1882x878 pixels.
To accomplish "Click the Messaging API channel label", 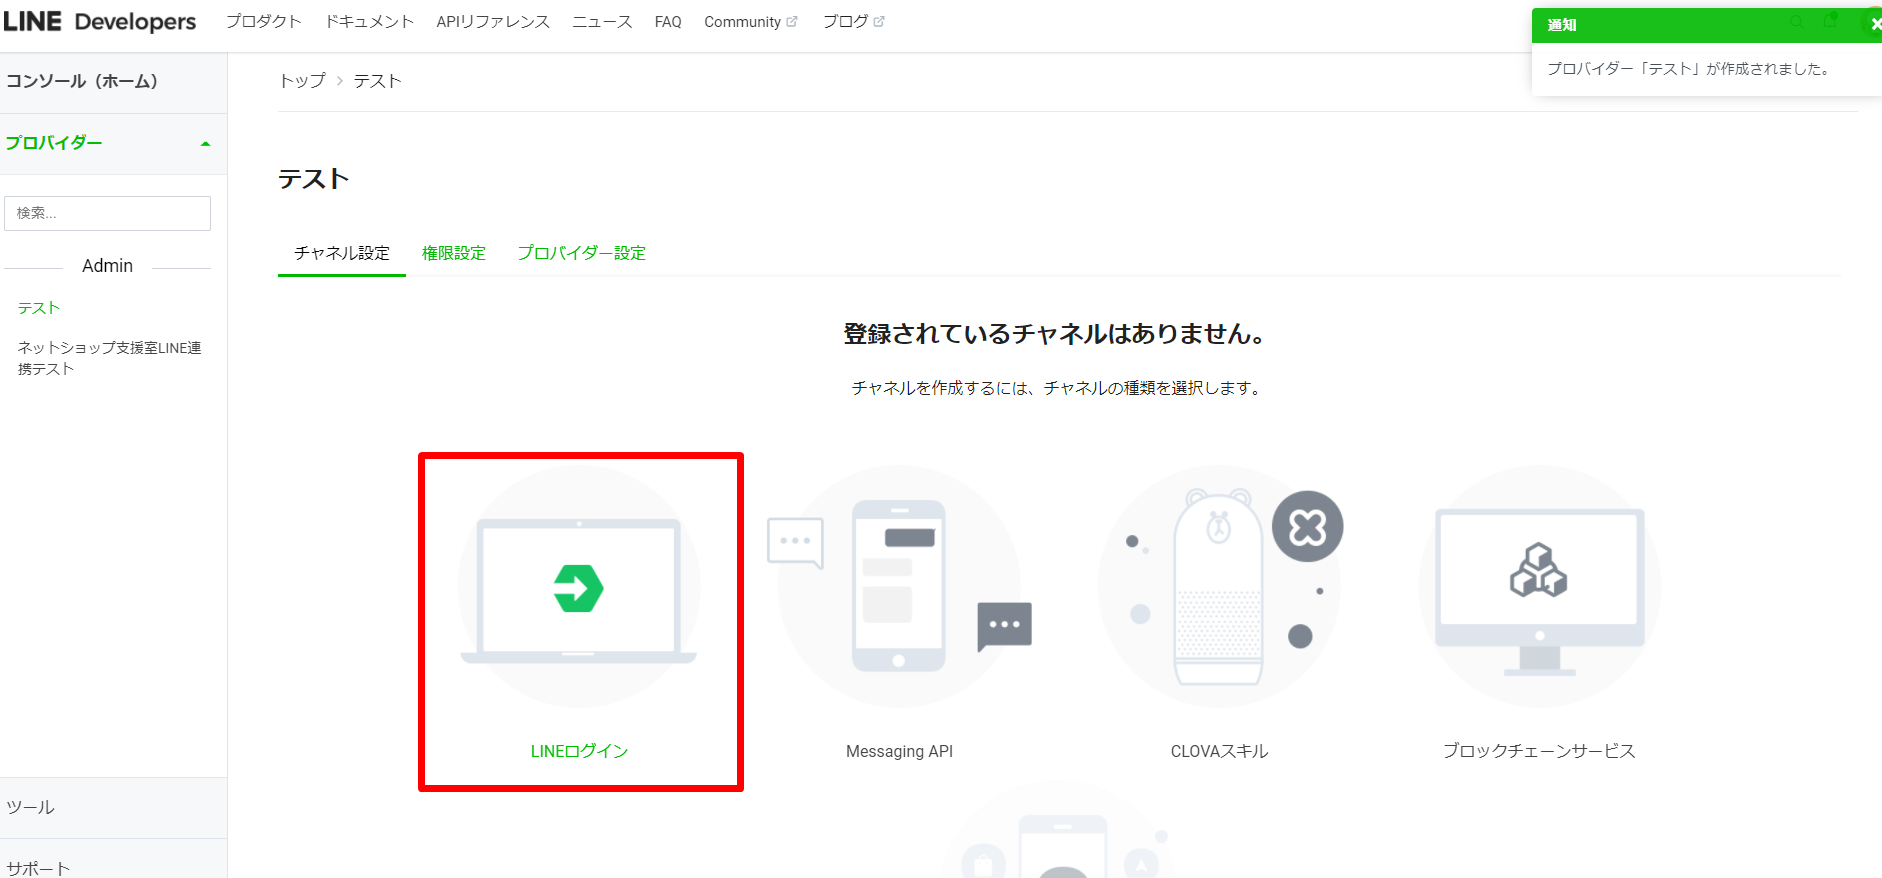I will click(899, 751).
